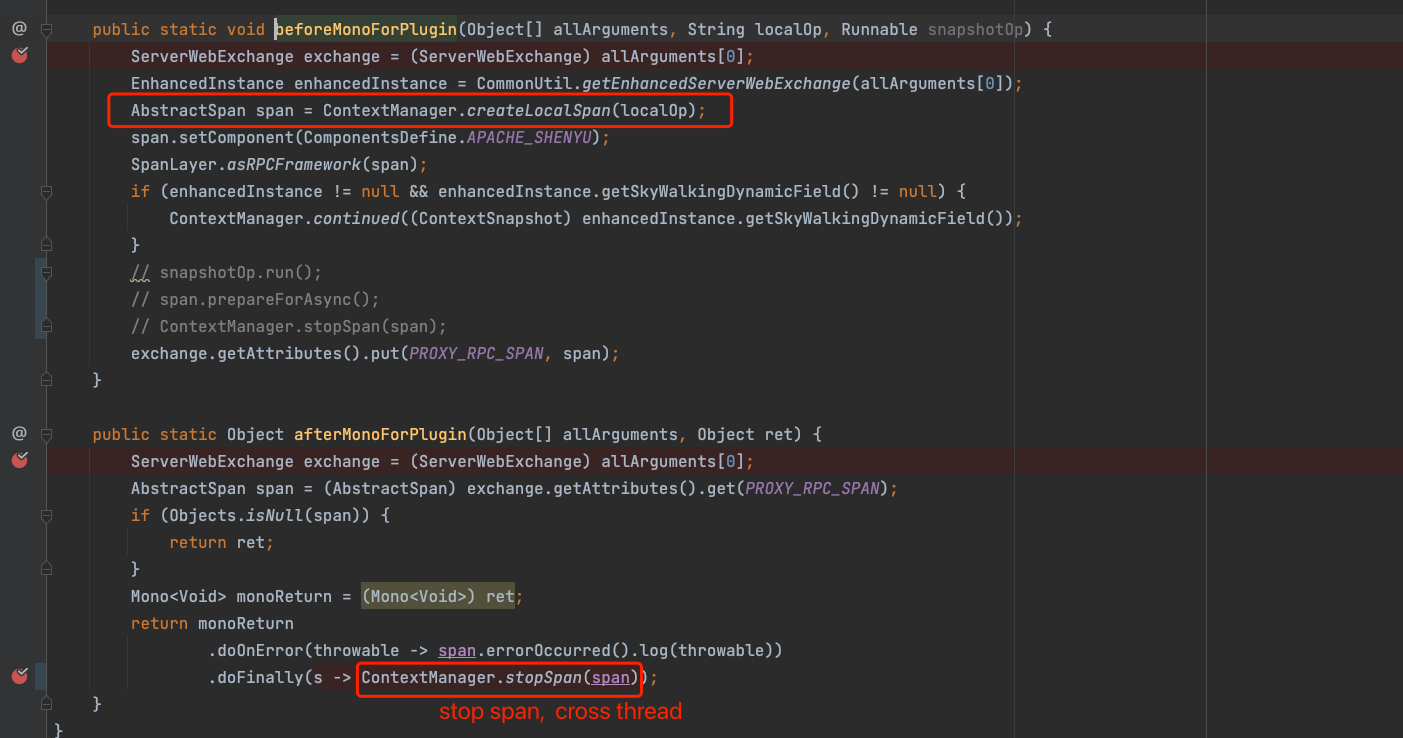This screenshot has width=1403, height=738.
Task: Click fold marker at beforeMonoForPlugin closing brace
Action: click(46, 380)
